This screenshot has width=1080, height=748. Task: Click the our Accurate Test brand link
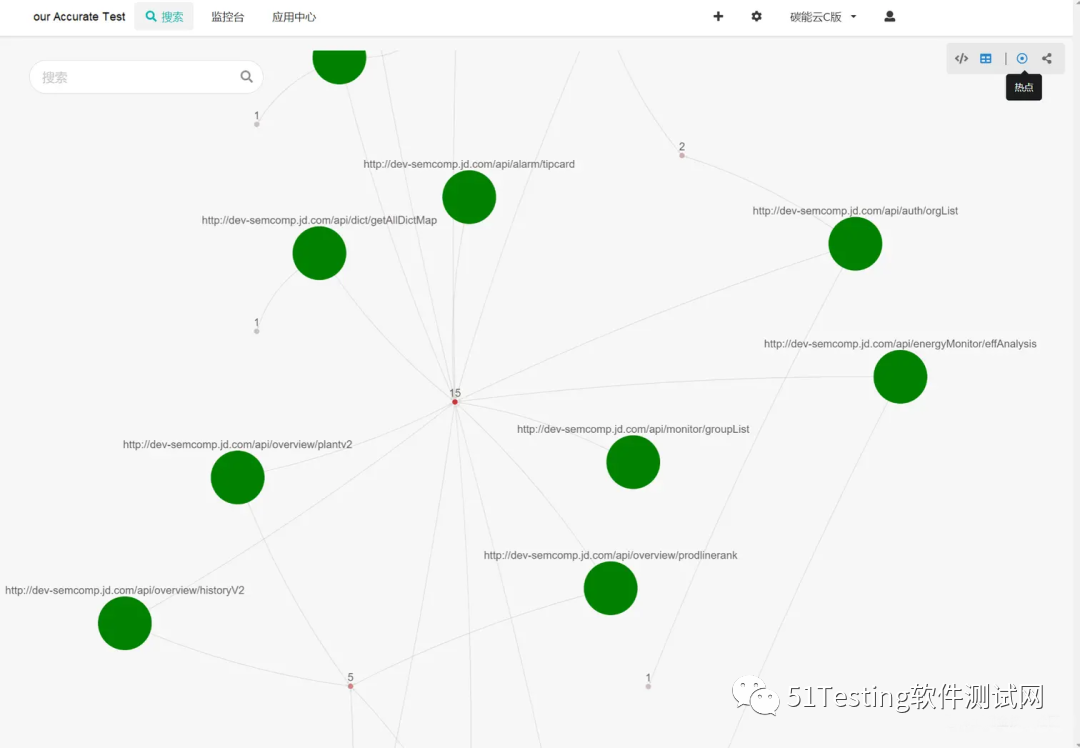[x=79, y=17]
